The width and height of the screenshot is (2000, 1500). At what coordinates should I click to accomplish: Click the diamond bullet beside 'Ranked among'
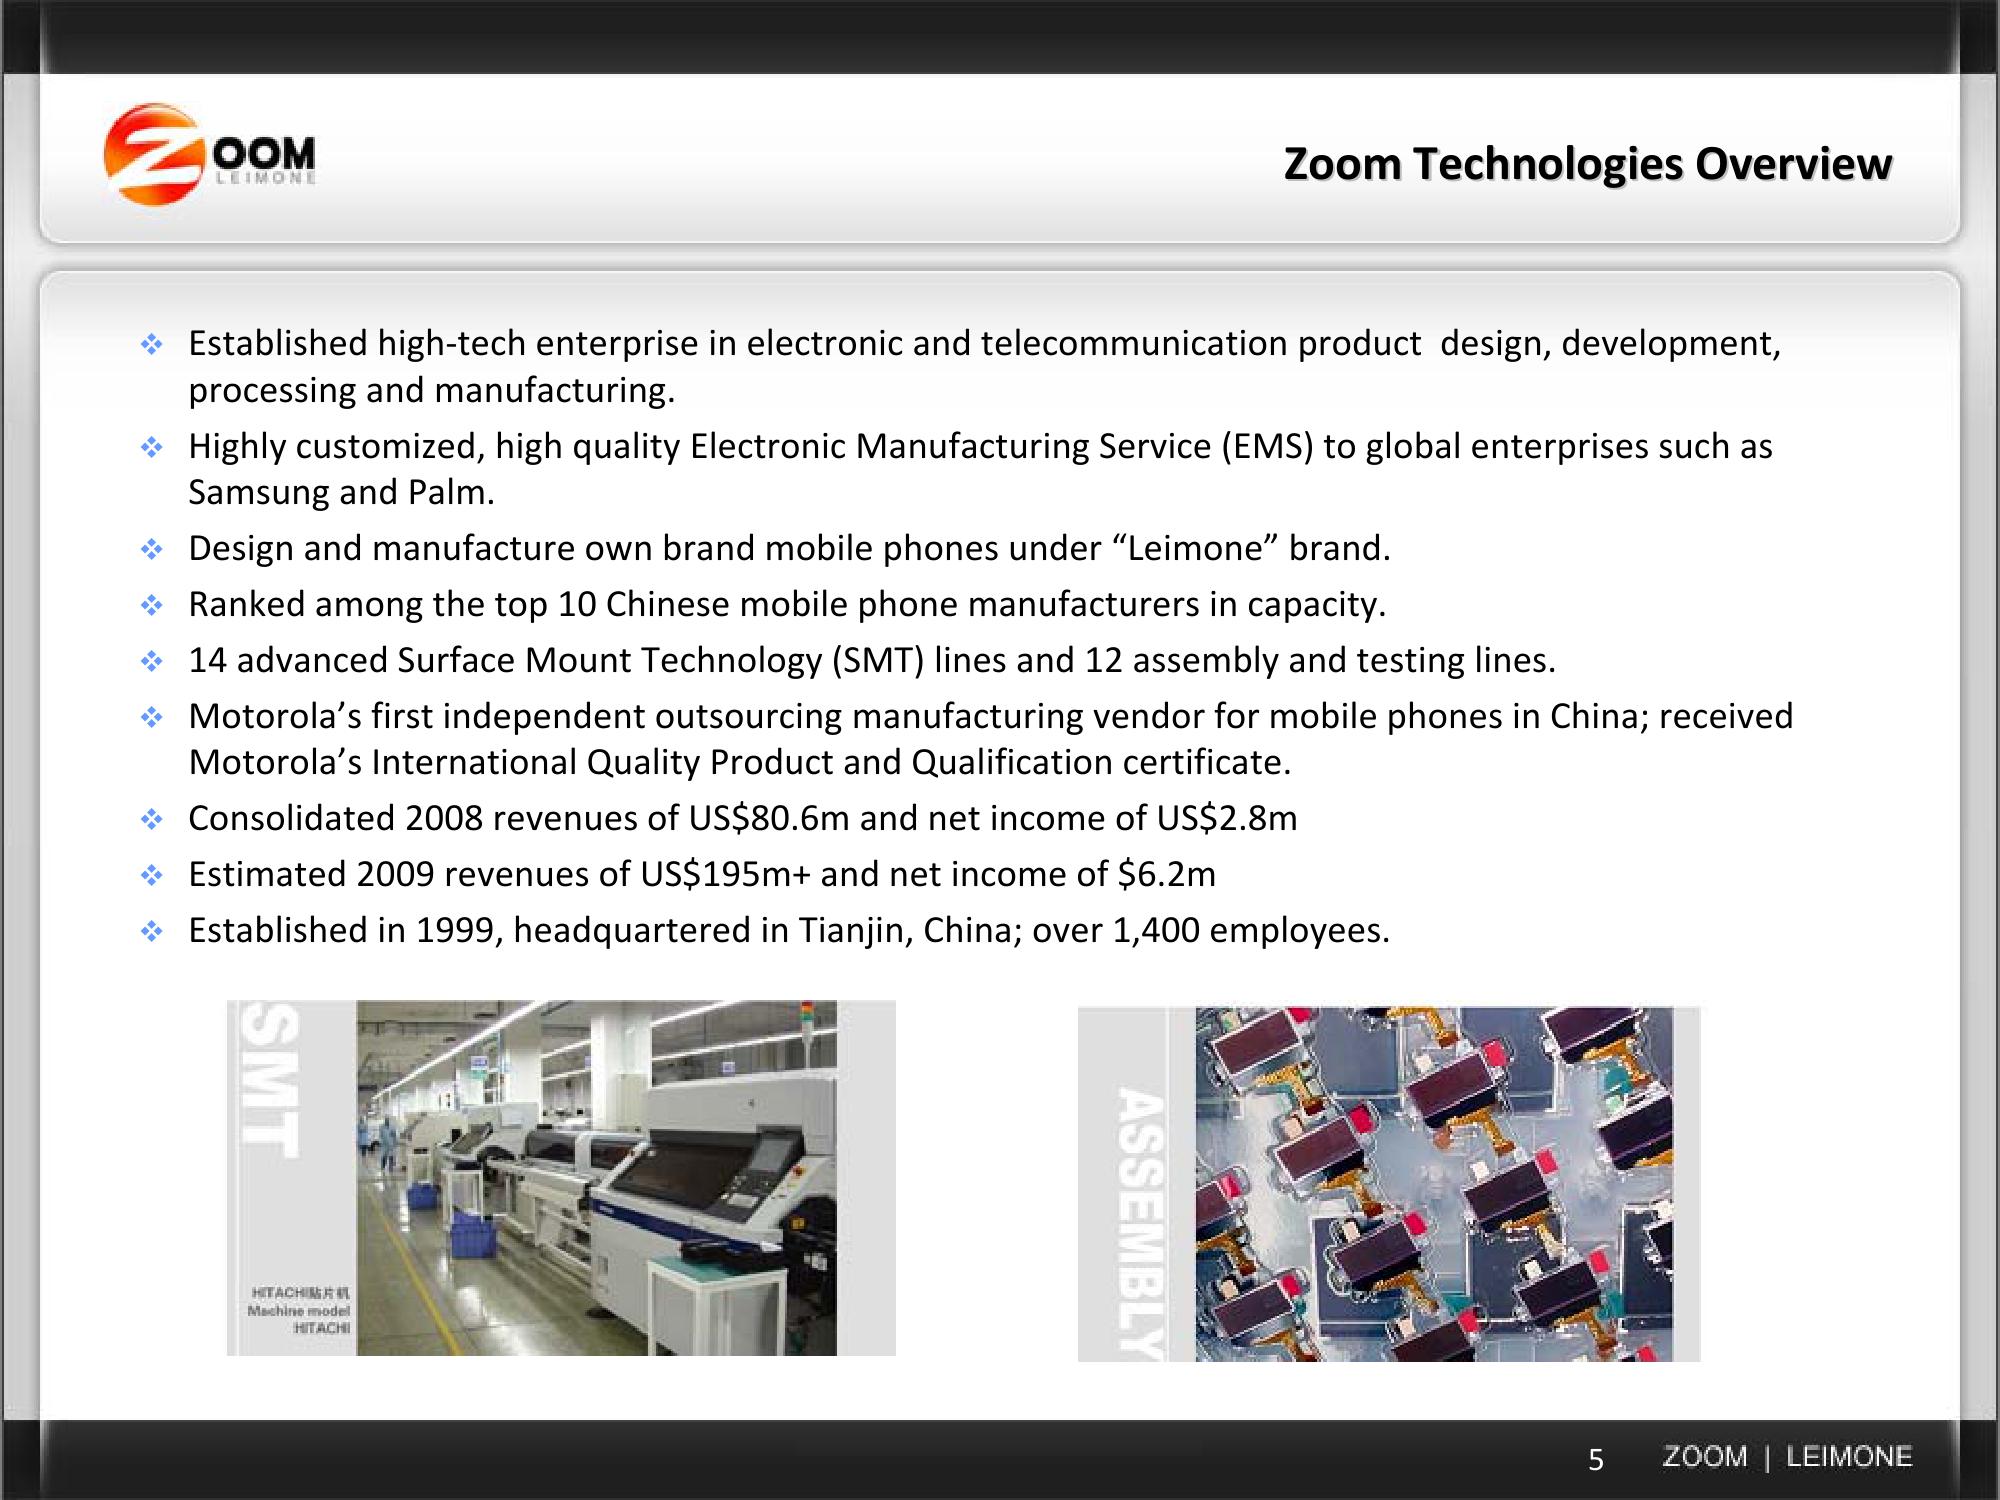point(151,605)
